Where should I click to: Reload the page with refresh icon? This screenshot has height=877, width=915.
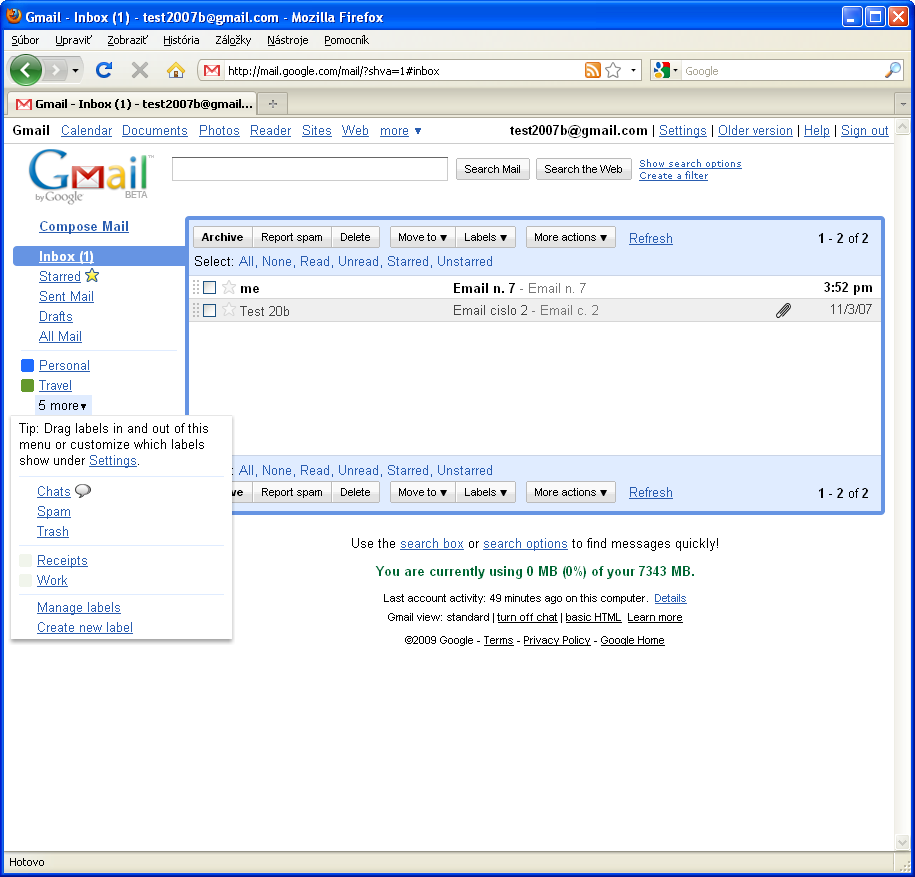pyautogui.click(x=104, y=71)
